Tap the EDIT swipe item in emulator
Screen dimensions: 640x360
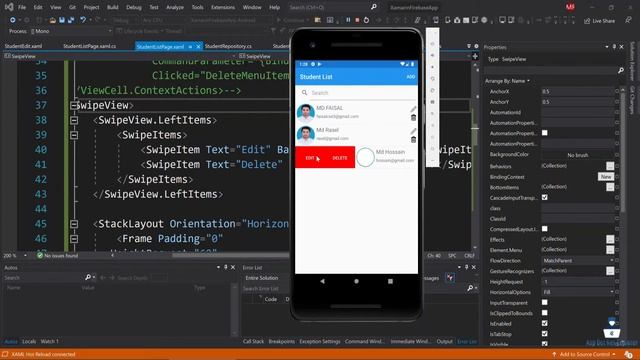point(310,158)
